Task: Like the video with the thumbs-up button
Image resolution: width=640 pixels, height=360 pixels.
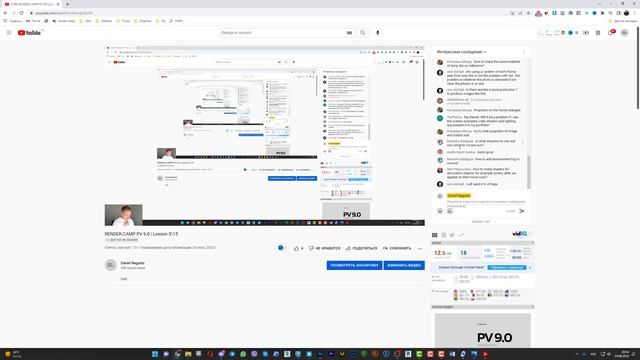Action: [298, 248]
